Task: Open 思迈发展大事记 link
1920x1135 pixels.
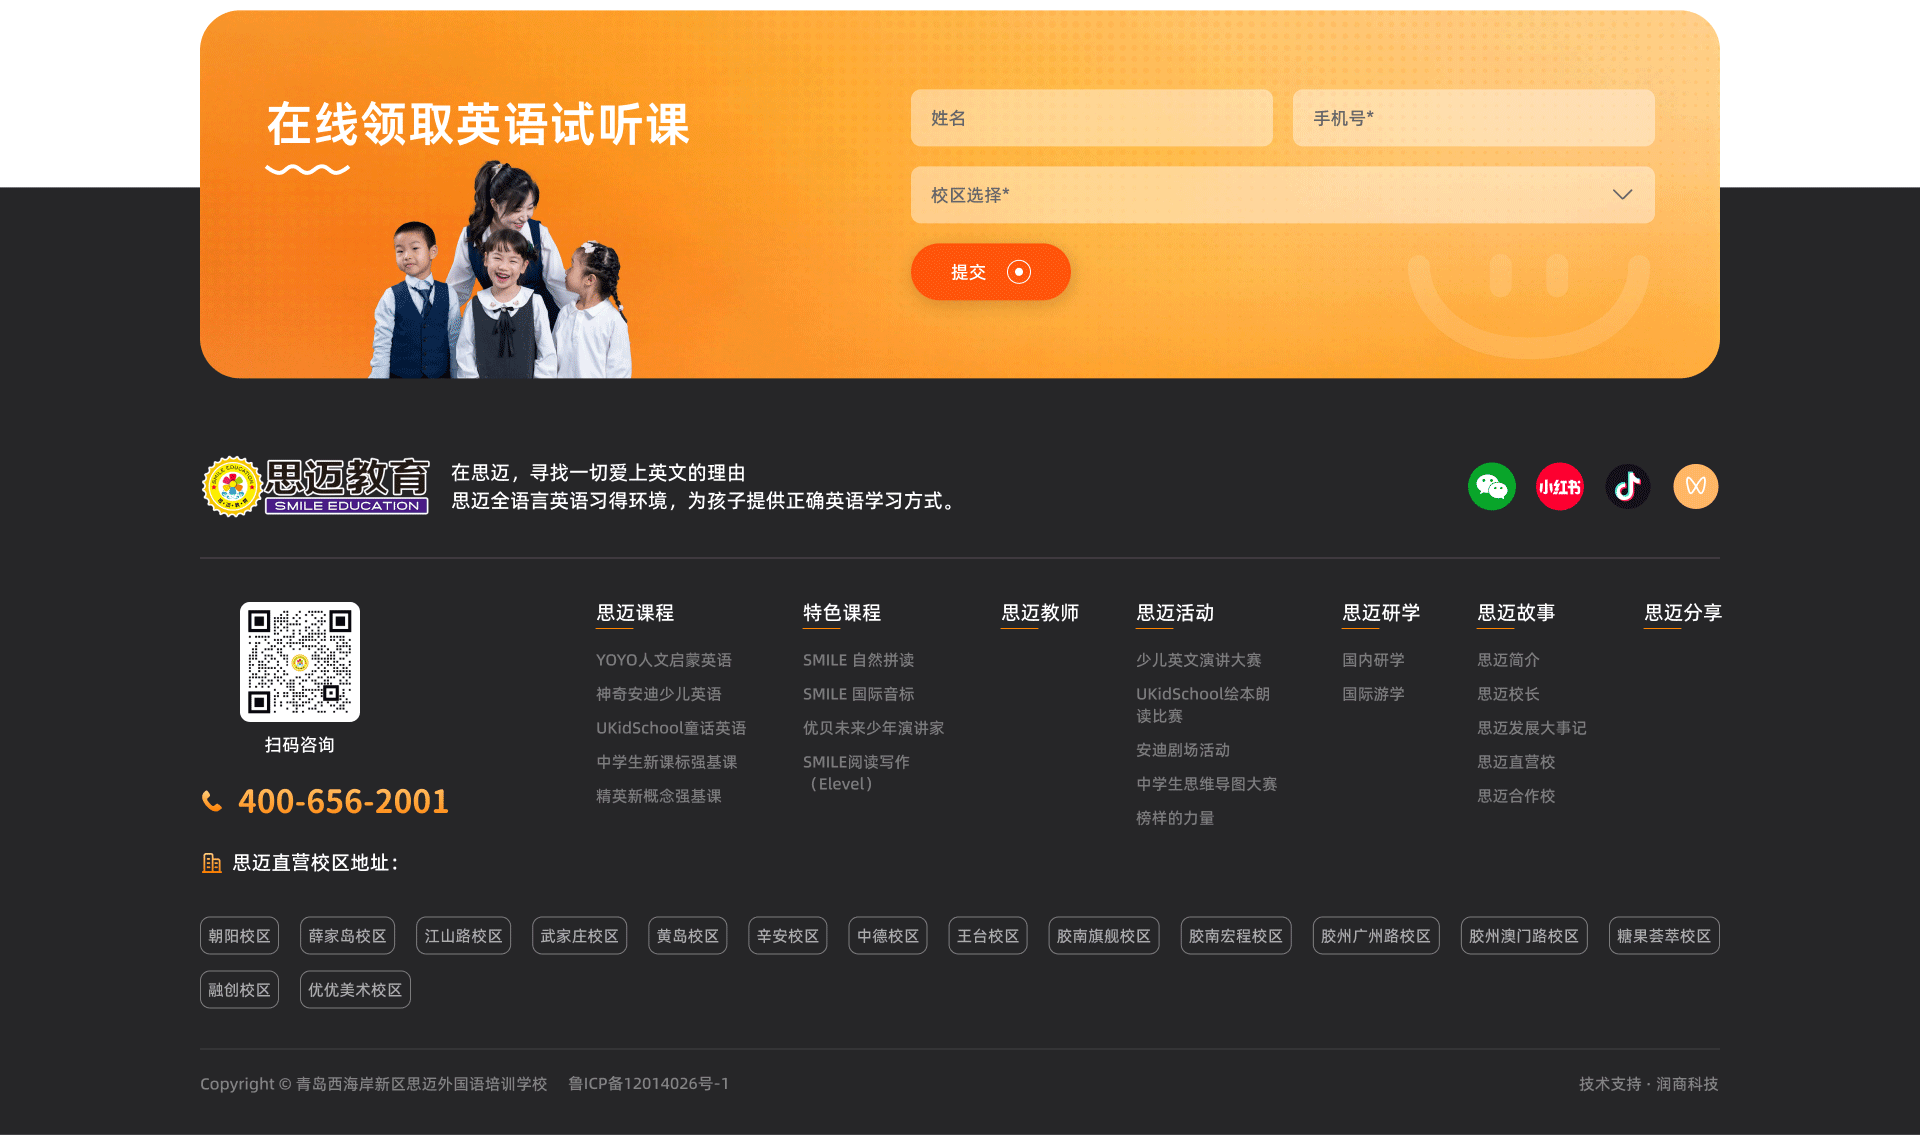Action: pos(1532,728)
